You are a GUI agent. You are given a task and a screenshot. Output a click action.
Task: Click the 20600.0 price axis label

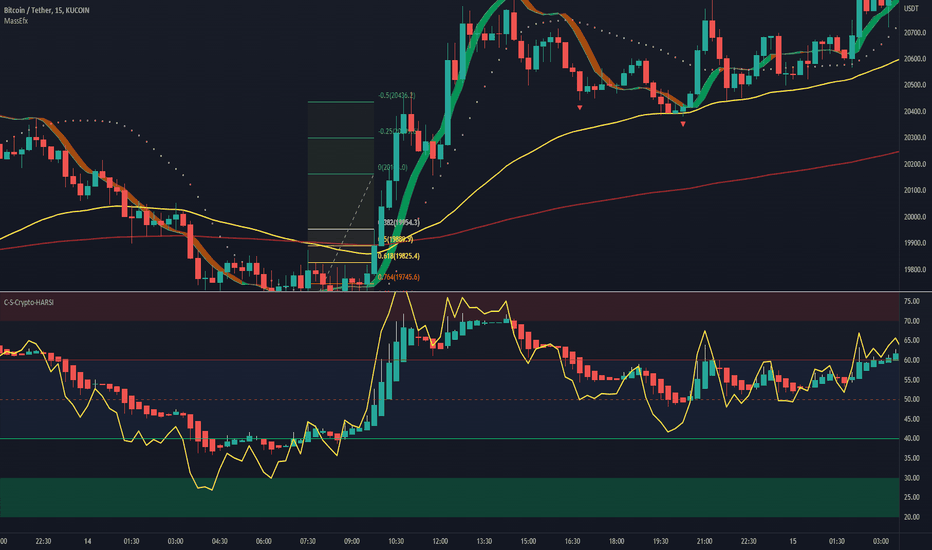(x=915, y=59)
